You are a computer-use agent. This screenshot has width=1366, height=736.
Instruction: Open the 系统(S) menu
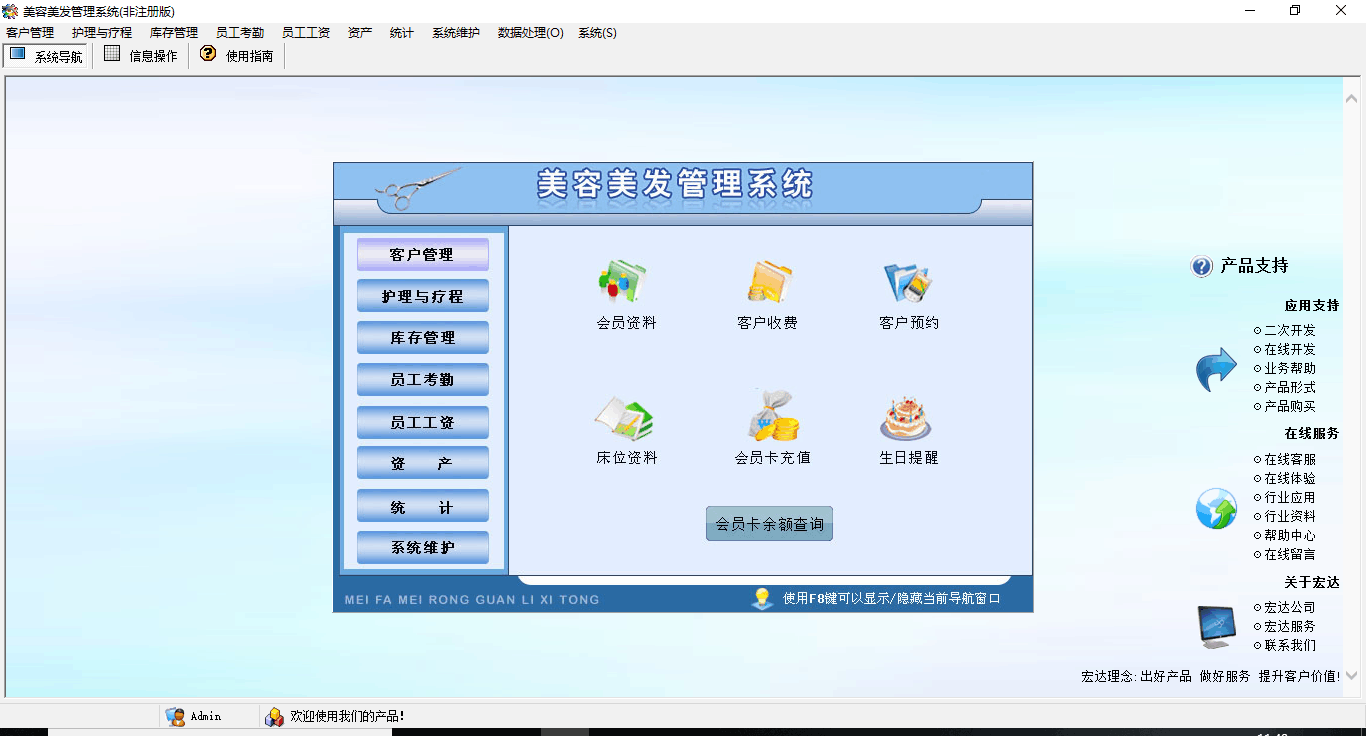click(x=597, y=33)
